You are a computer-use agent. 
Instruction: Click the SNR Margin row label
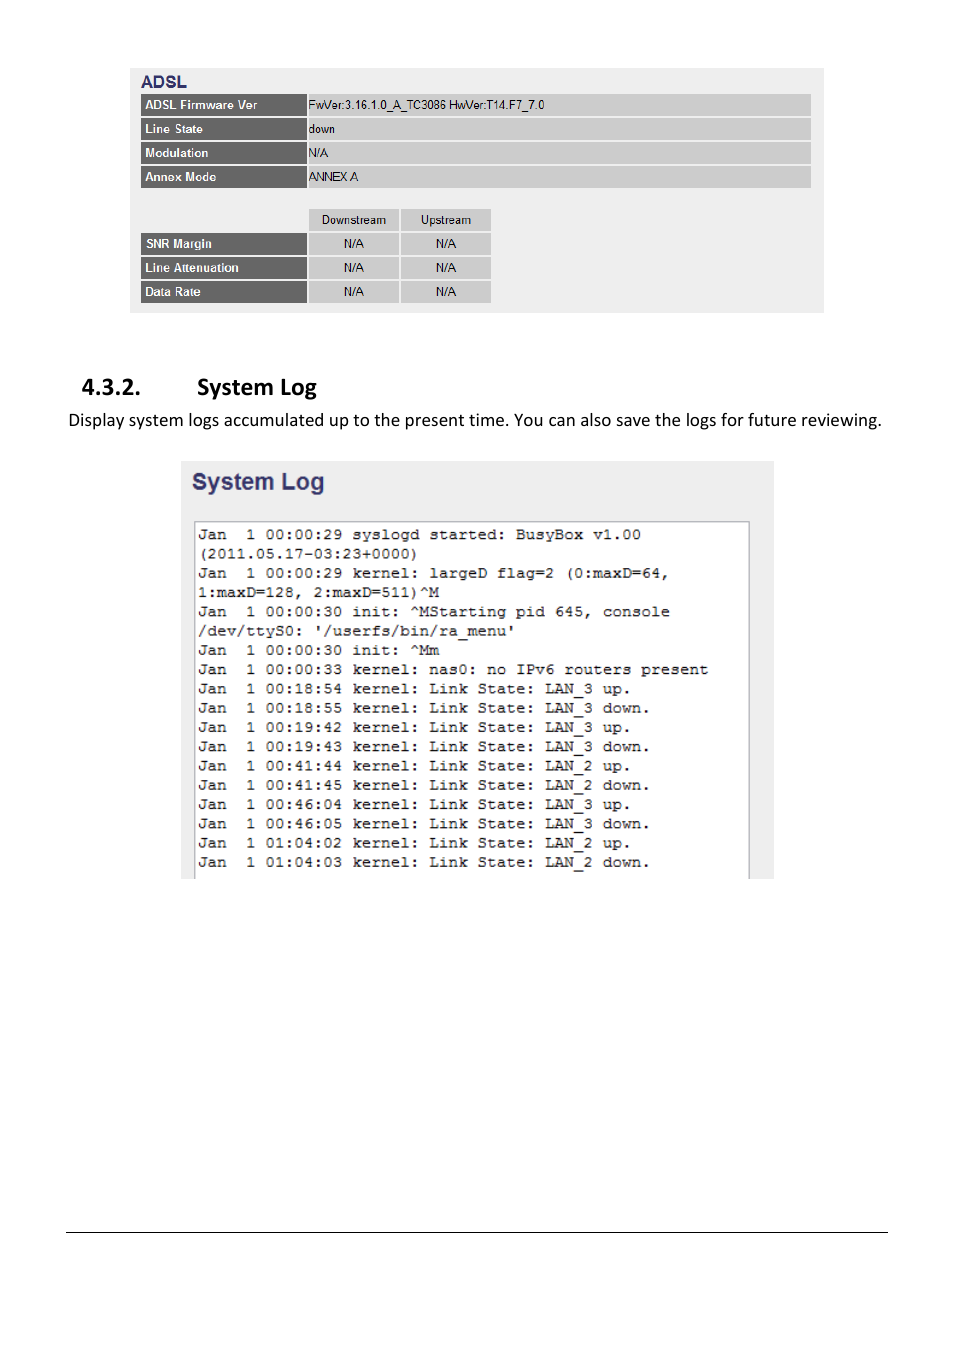(x=223, y=244)
